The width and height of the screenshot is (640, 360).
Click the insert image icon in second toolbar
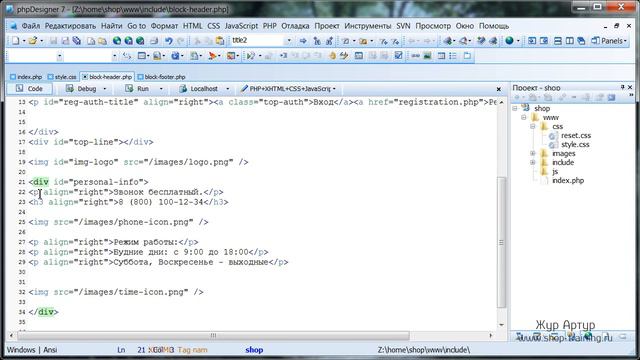click(427, 56)
